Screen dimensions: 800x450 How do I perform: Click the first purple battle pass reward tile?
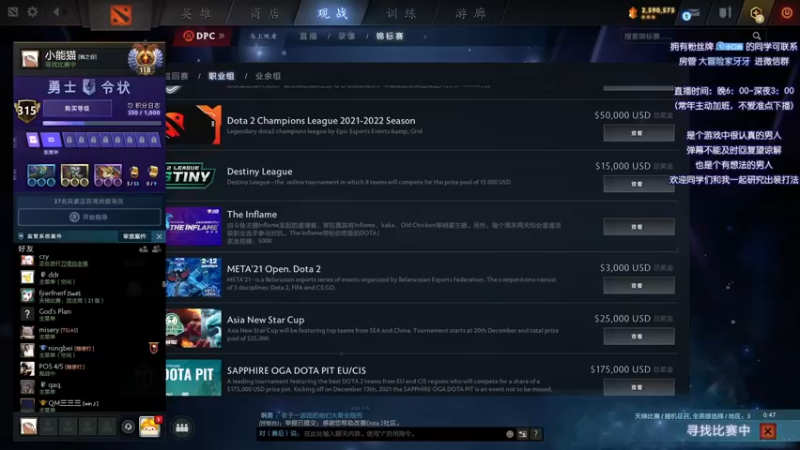[33, 139]
